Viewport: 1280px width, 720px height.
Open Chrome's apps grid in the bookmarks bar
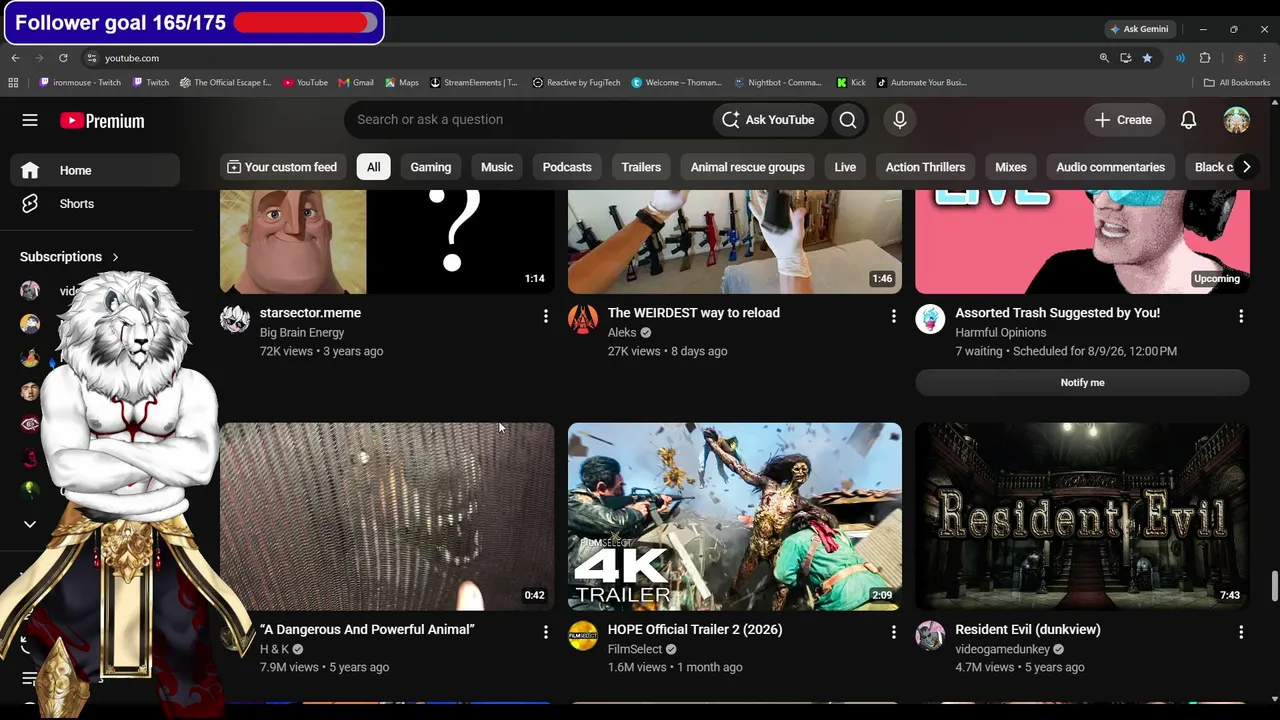tap(14, 83)
